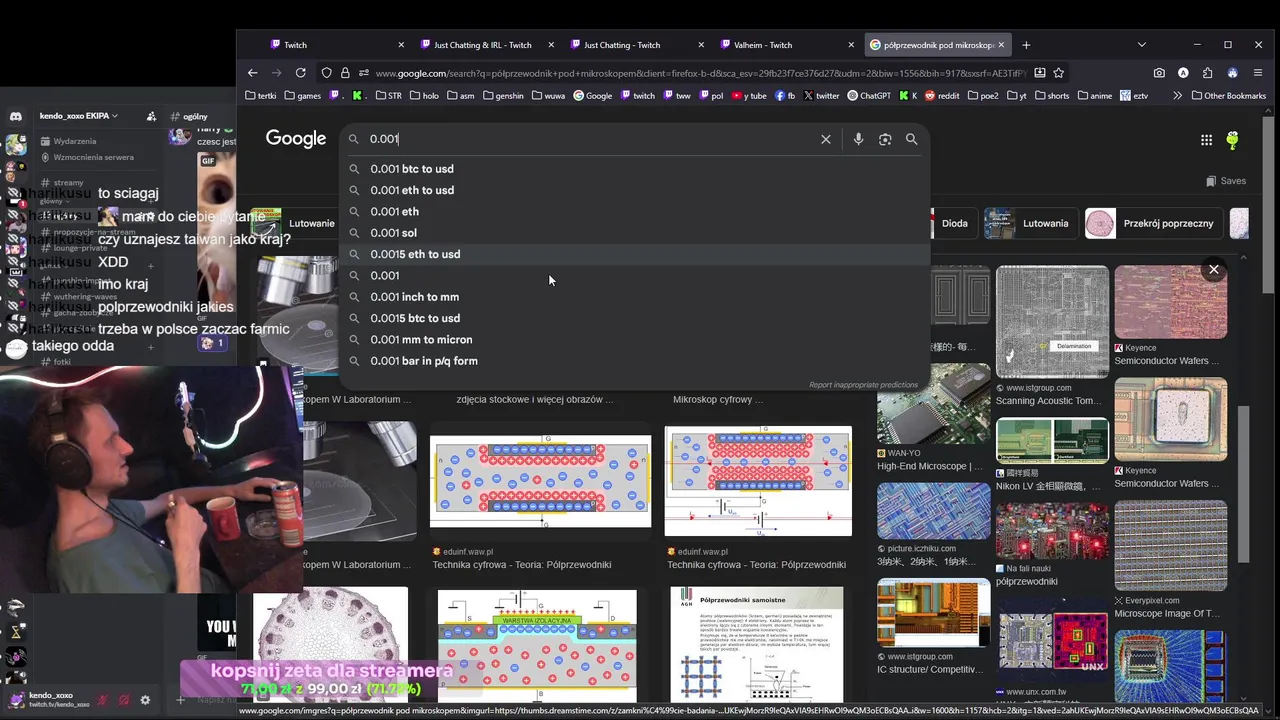Open the twitter bookmark

click(x=820, y=96)
